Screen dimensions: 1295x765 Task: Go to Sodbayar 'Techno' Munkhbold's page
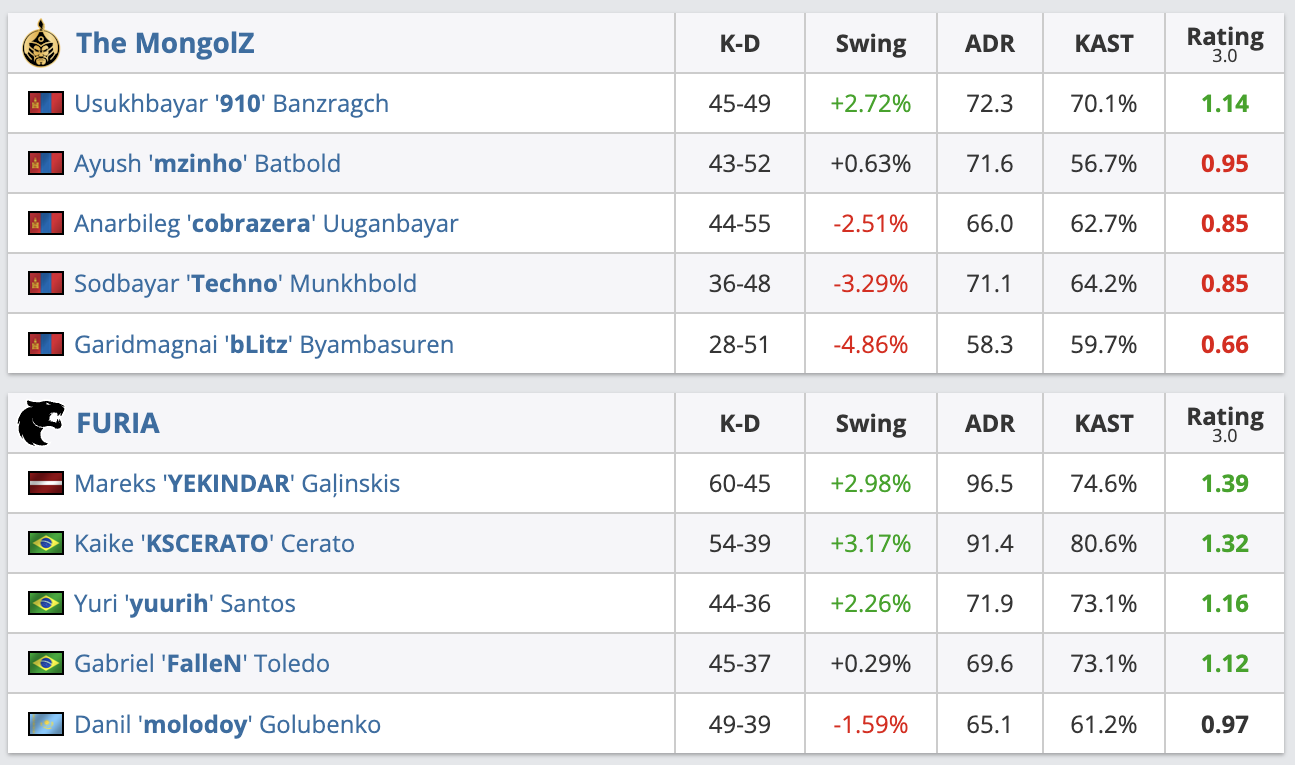[245, 283]
